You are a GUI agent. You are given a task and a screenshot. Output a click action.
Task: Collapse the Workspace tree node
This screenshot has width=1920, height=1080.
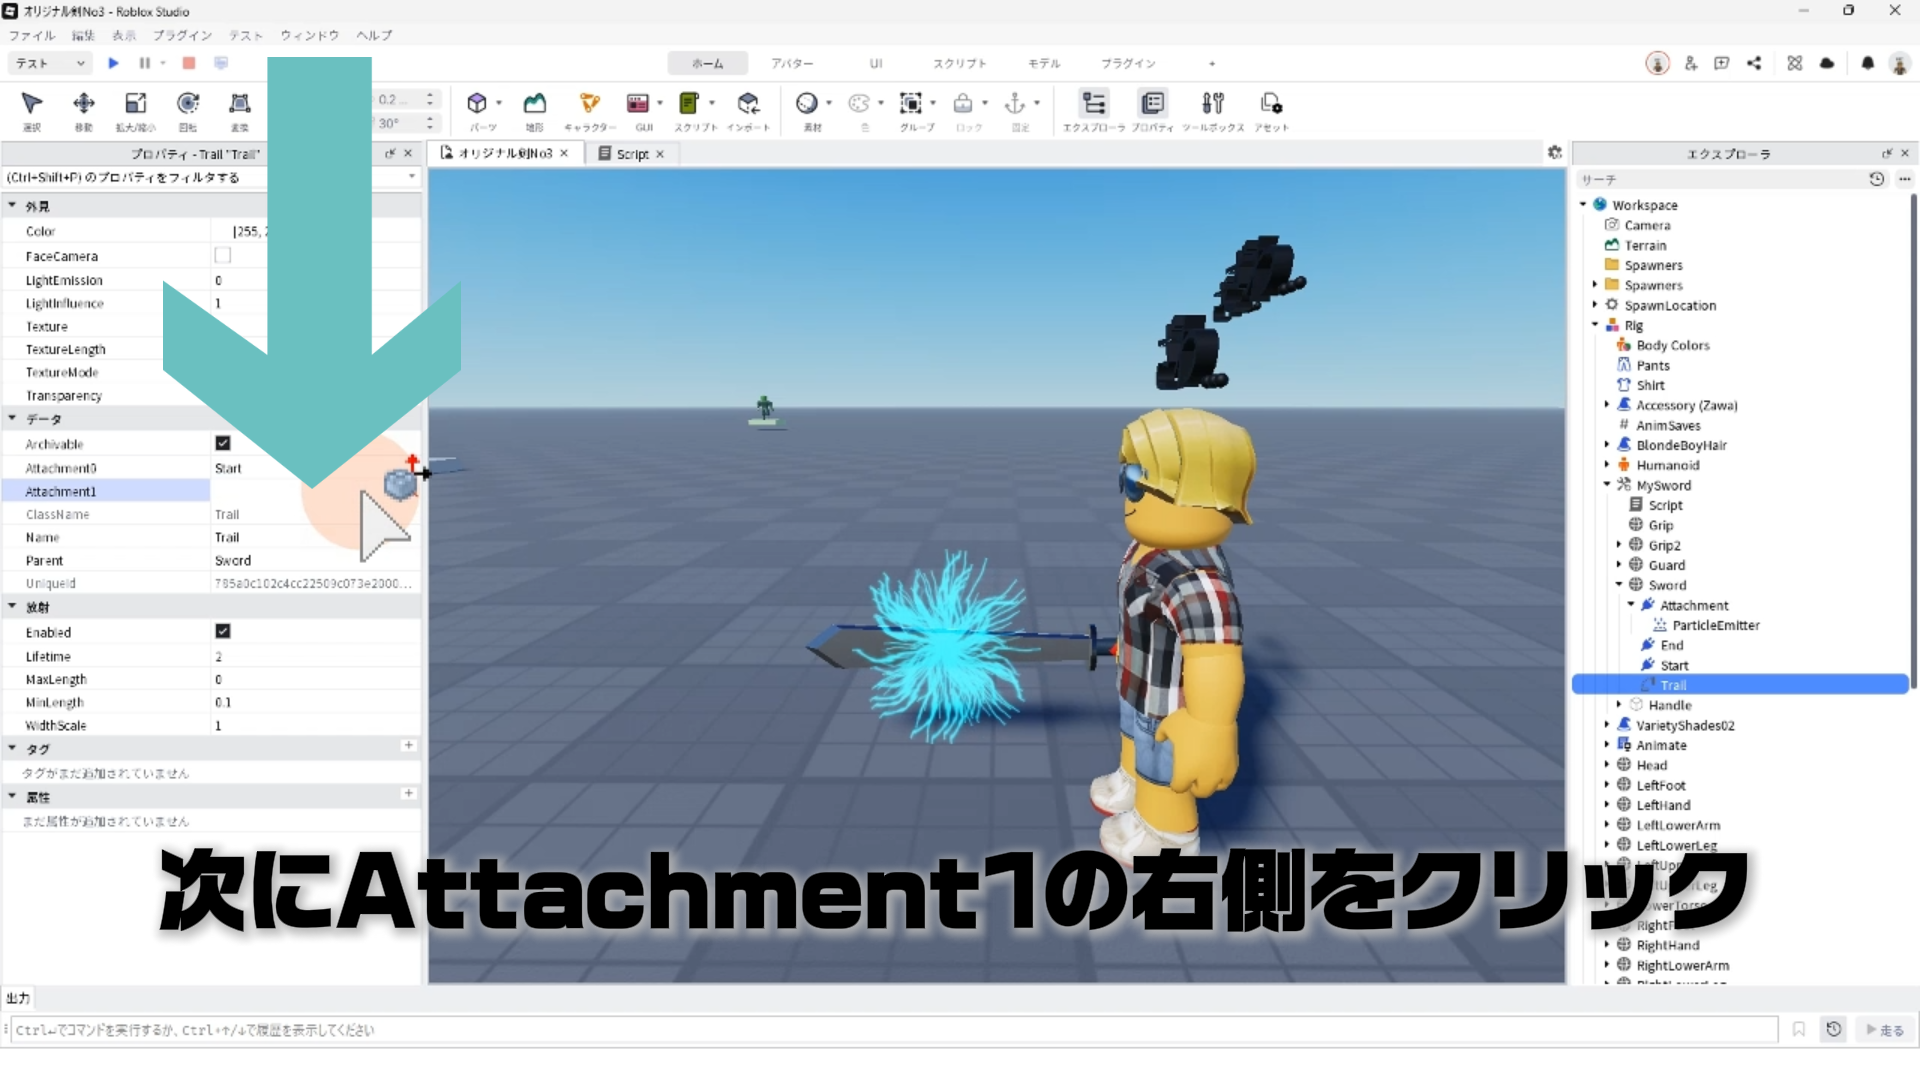point(1583,205)
